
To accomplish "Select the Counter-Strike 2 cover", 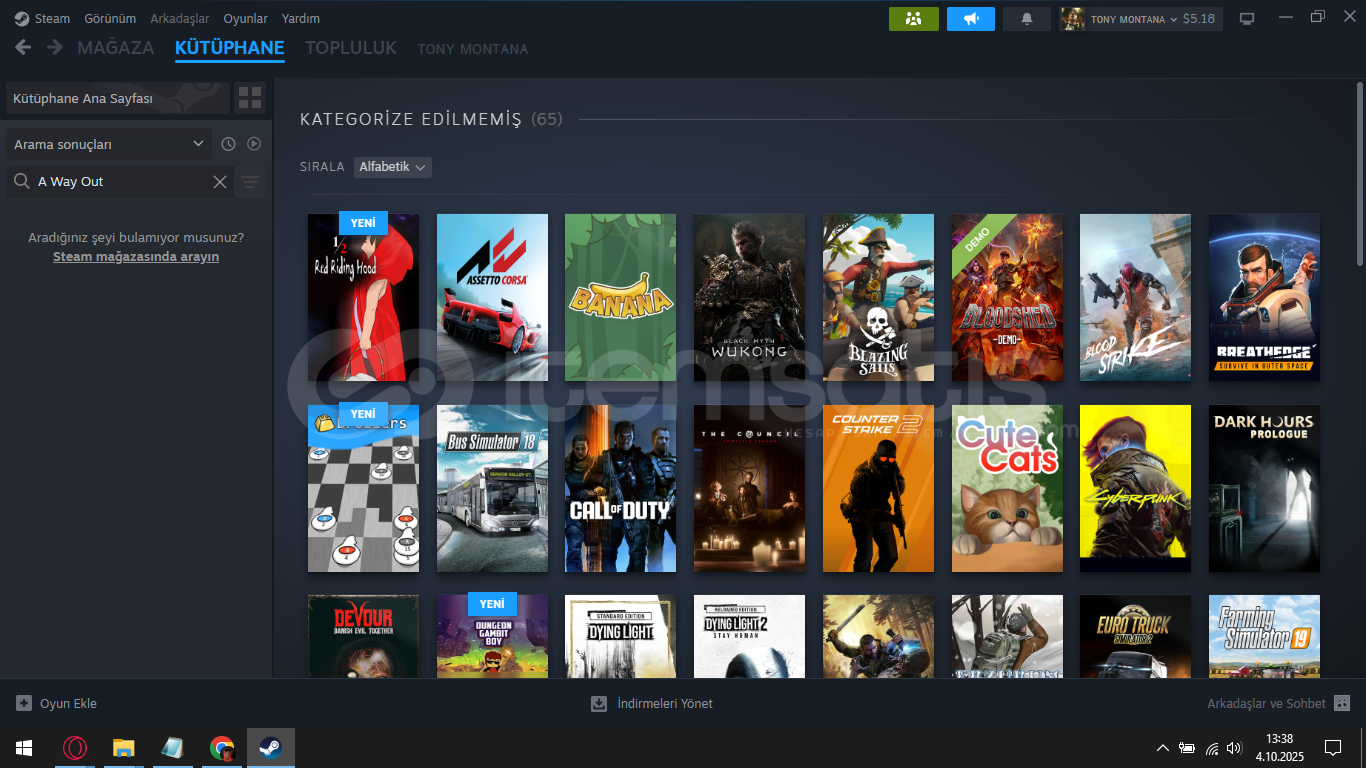I will point(879,488).
